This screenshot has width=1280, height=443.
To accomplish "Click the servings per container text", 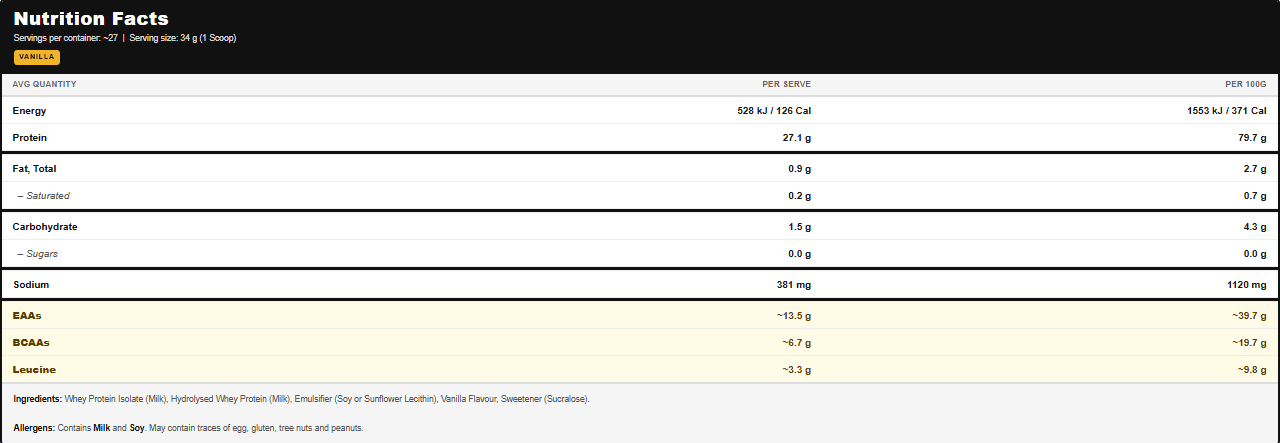I will pos(65,38).
